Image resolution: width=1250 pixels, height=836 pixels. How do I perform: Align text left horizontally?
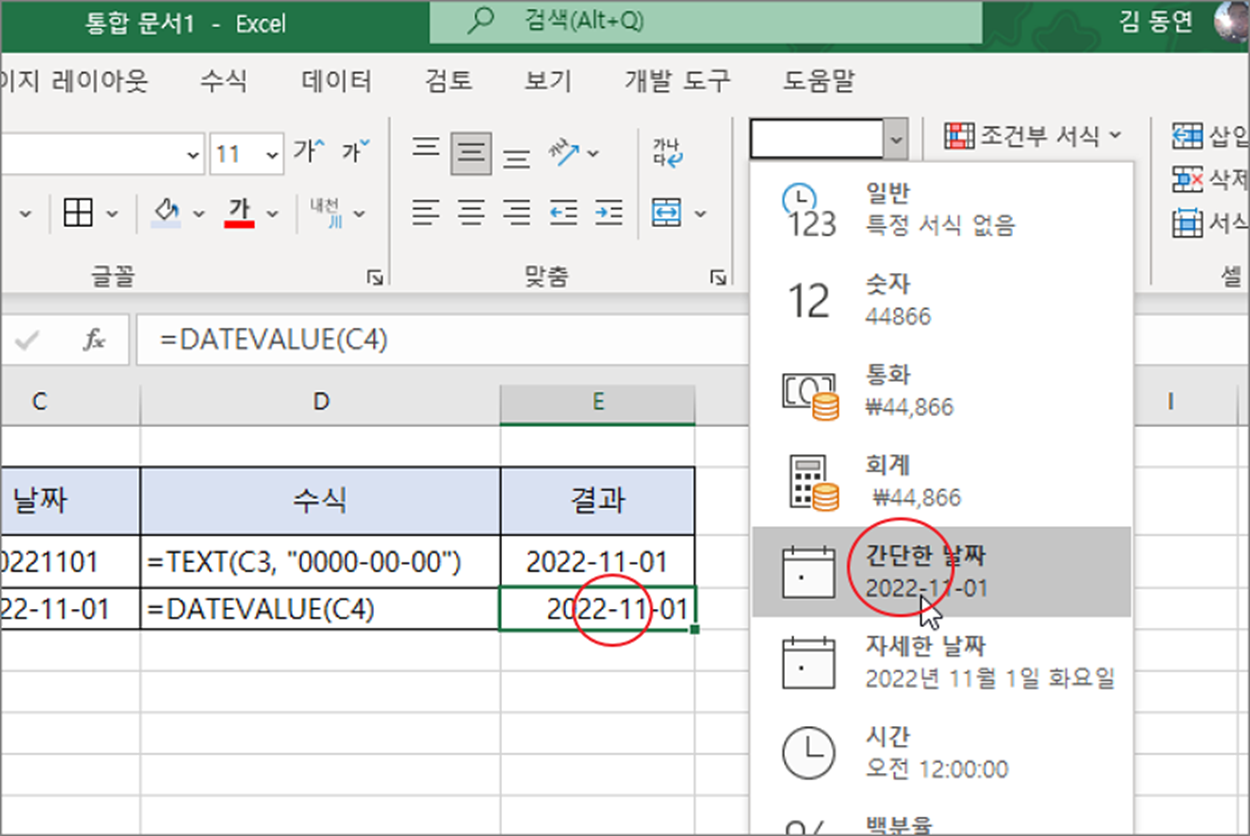tap(427, 213)
